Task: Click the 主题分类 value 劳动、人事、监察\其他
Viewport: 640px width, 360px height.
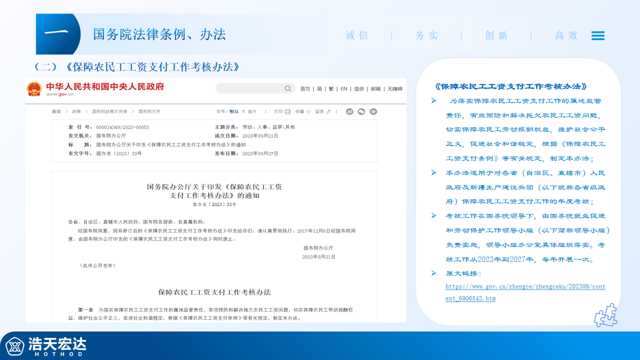Action: point(269,127)
